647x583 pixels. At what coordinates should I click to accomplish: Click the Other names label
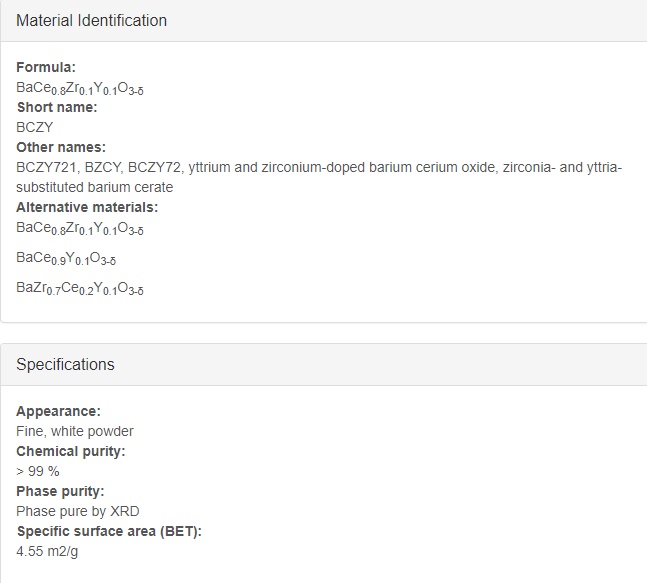[x=61, y=147]
